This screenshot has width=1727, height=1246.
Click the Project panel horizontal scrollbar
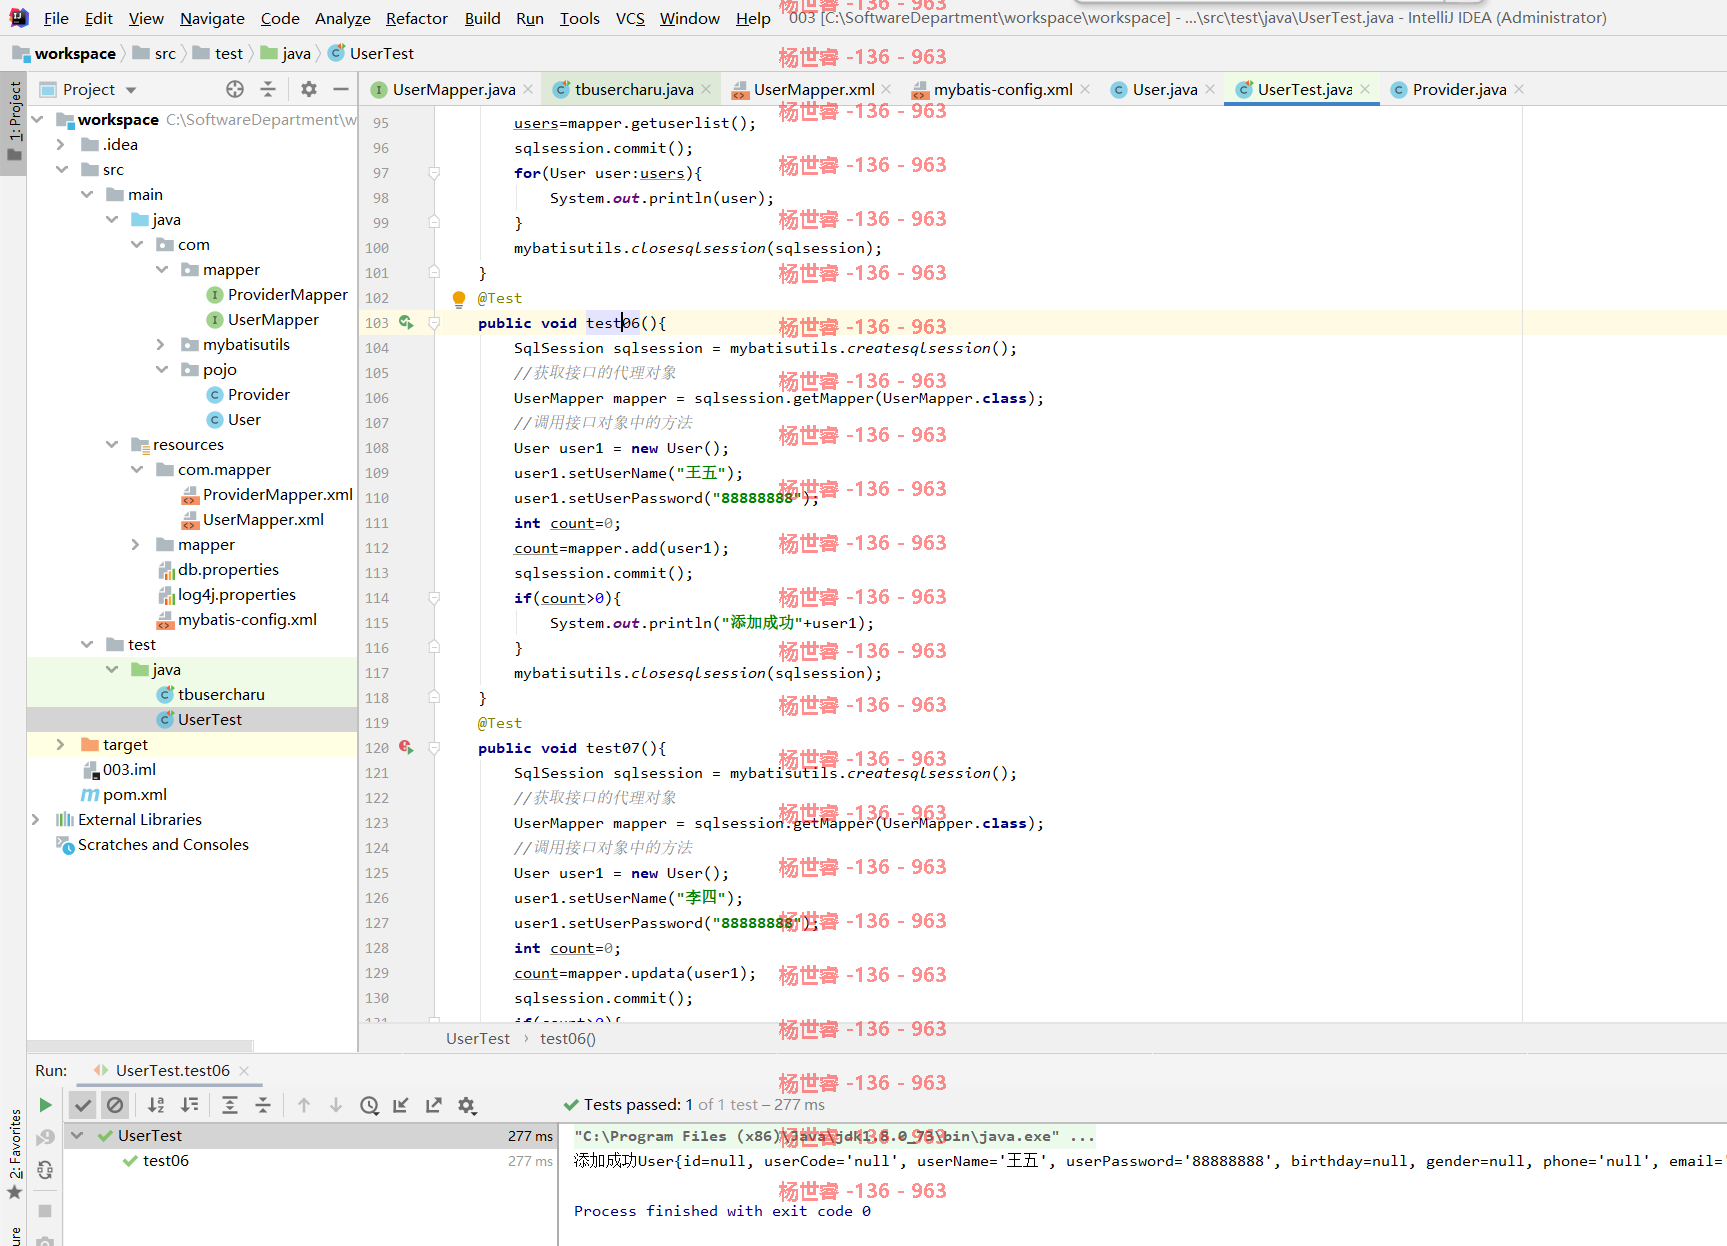pyautogui.click(x=140, y=1046)
